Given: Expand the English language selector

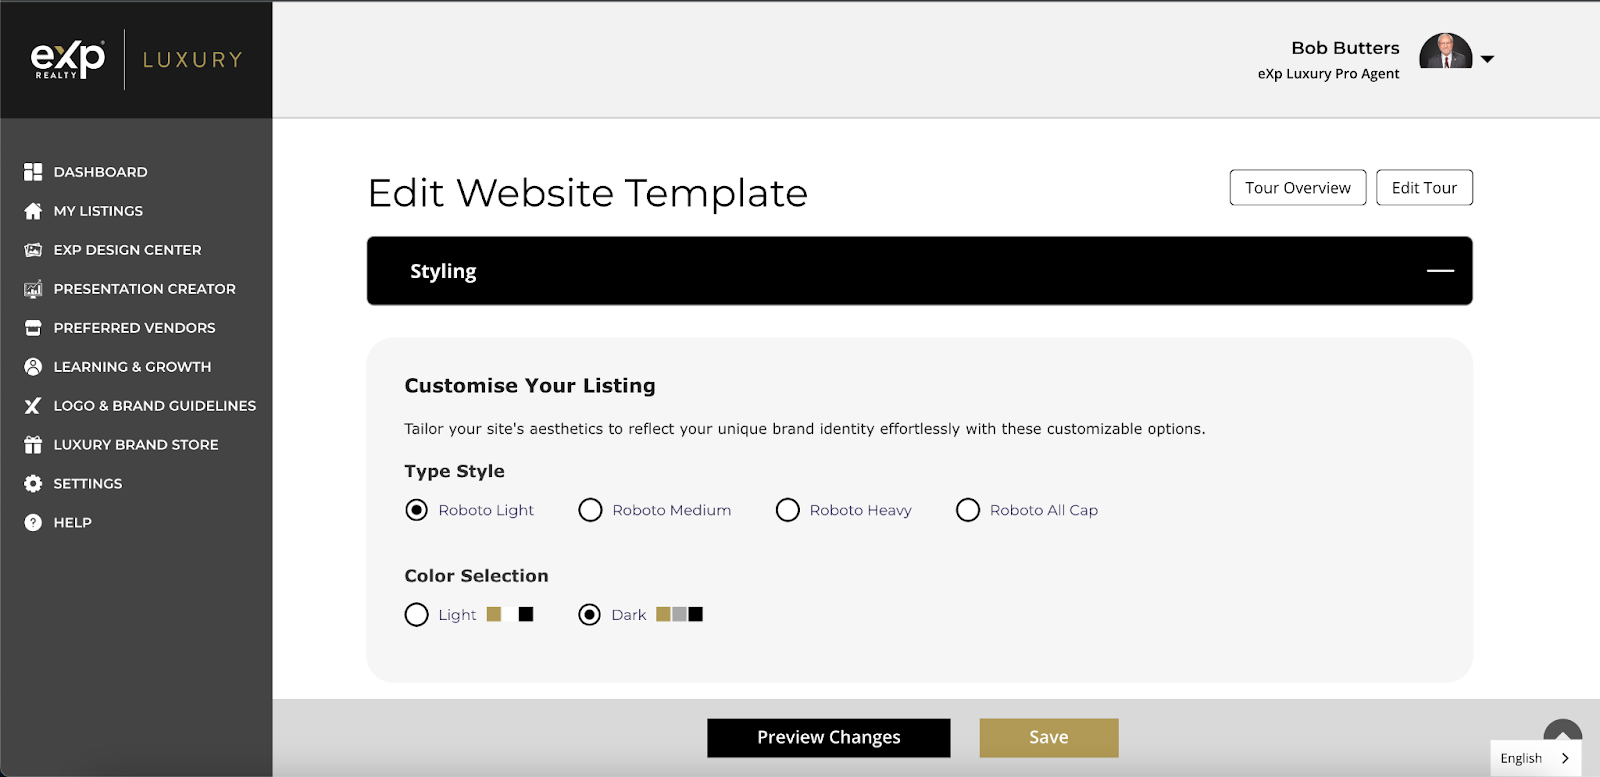Looking at the screenshot, I should [x=1536, y=758].
